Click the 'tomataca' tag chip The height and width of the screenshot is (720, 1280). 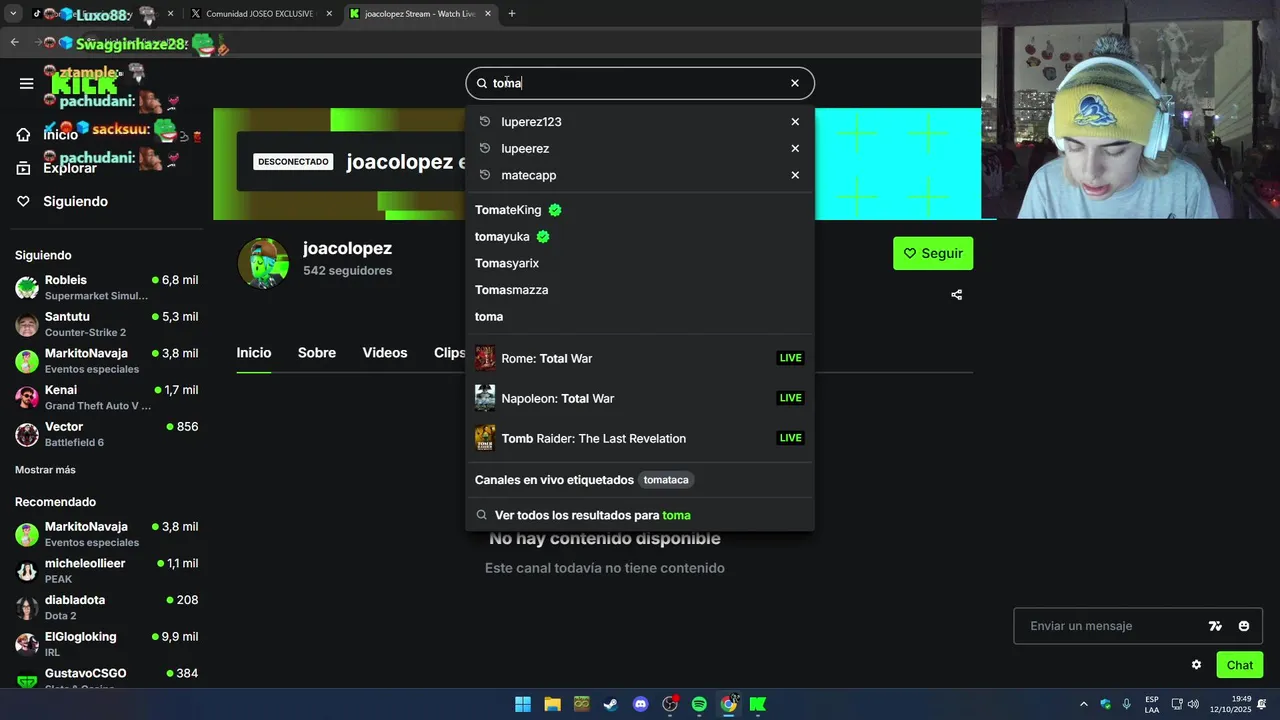click(x=666, y=480)
